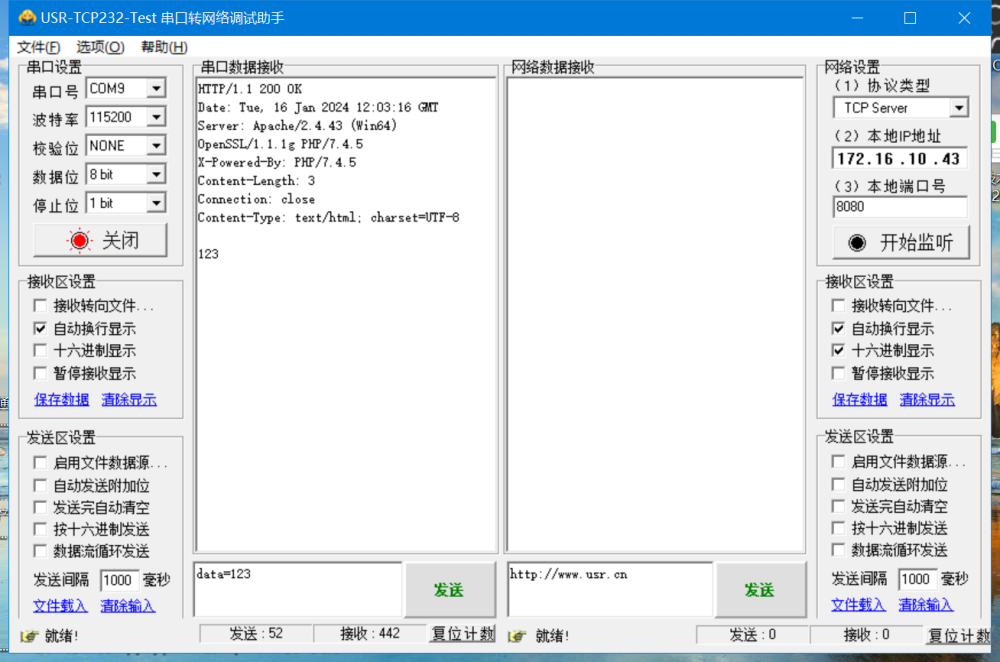Enable network 暂停接收显示 checkbox
1000x662 pixels.
coord(838,373)
